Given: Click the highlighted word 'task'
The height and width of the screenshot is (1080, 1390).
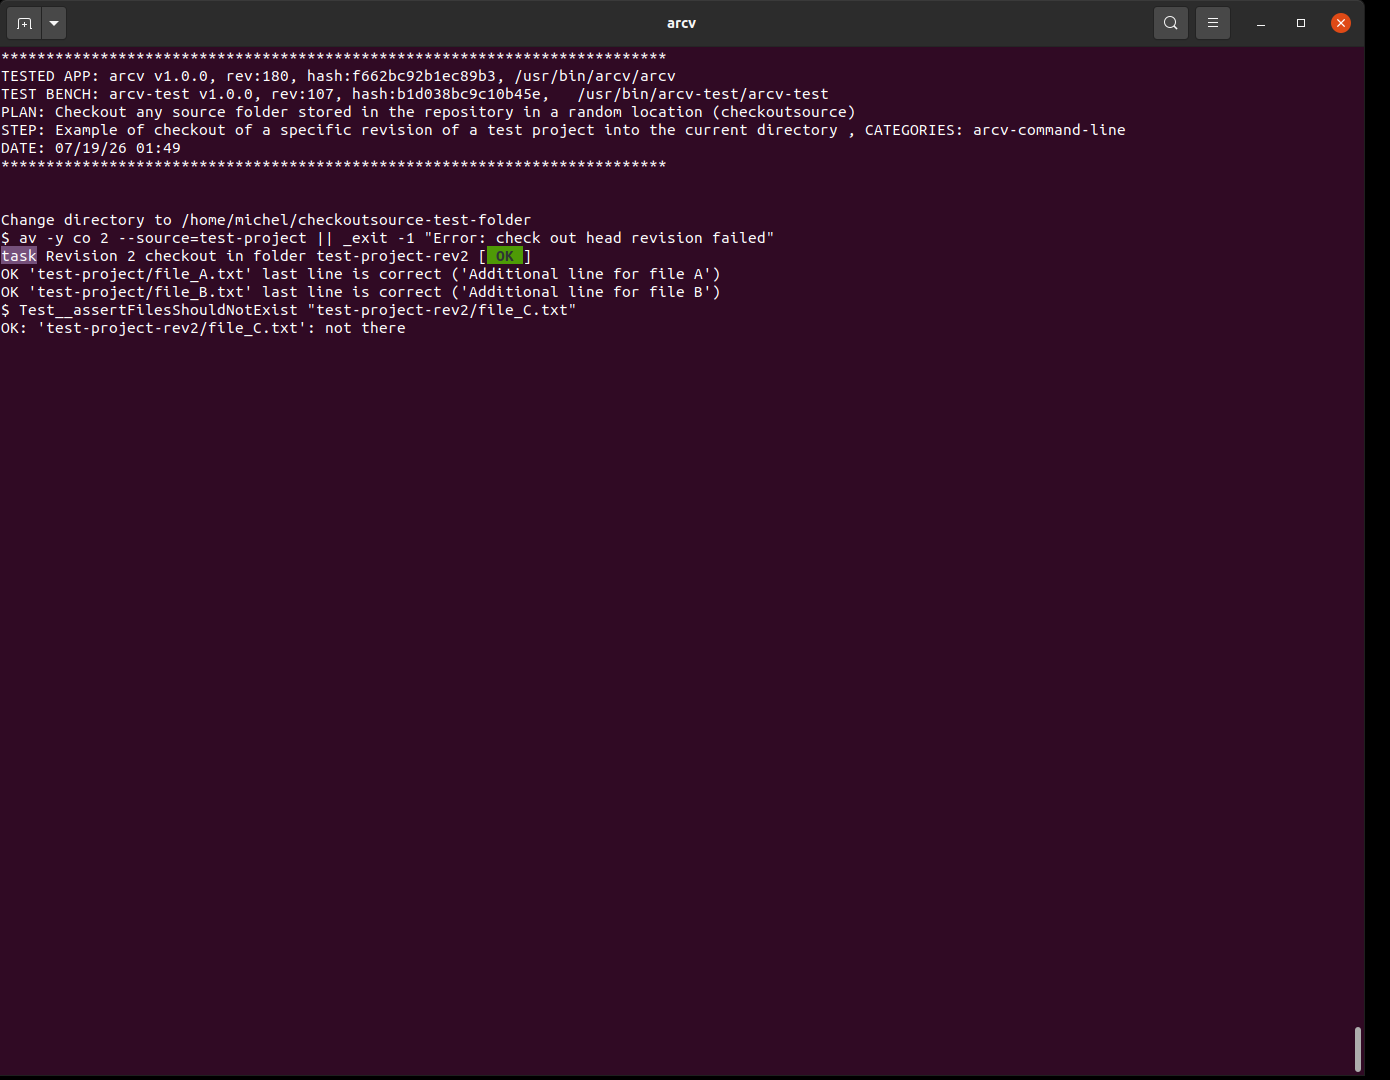Looking at the screenshot, I should tap(19, 256).
